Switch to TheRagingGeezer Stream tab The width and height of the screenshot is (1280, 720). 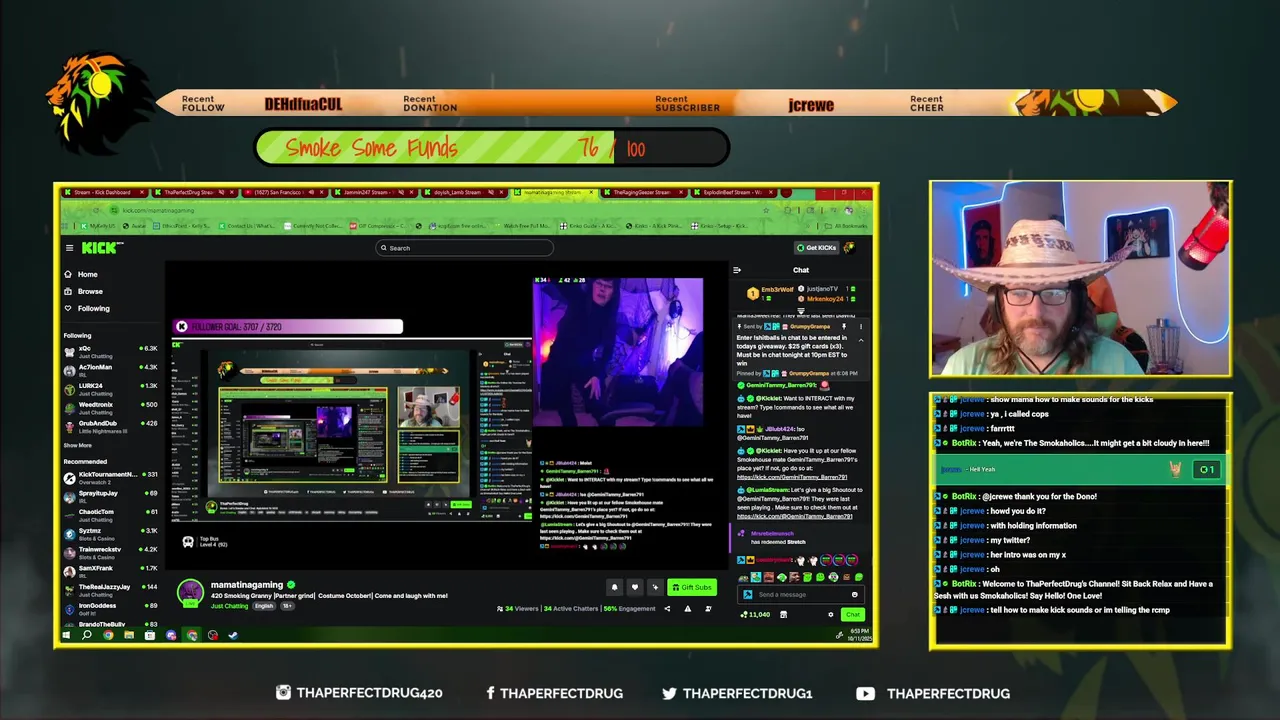tap(644, 192)
